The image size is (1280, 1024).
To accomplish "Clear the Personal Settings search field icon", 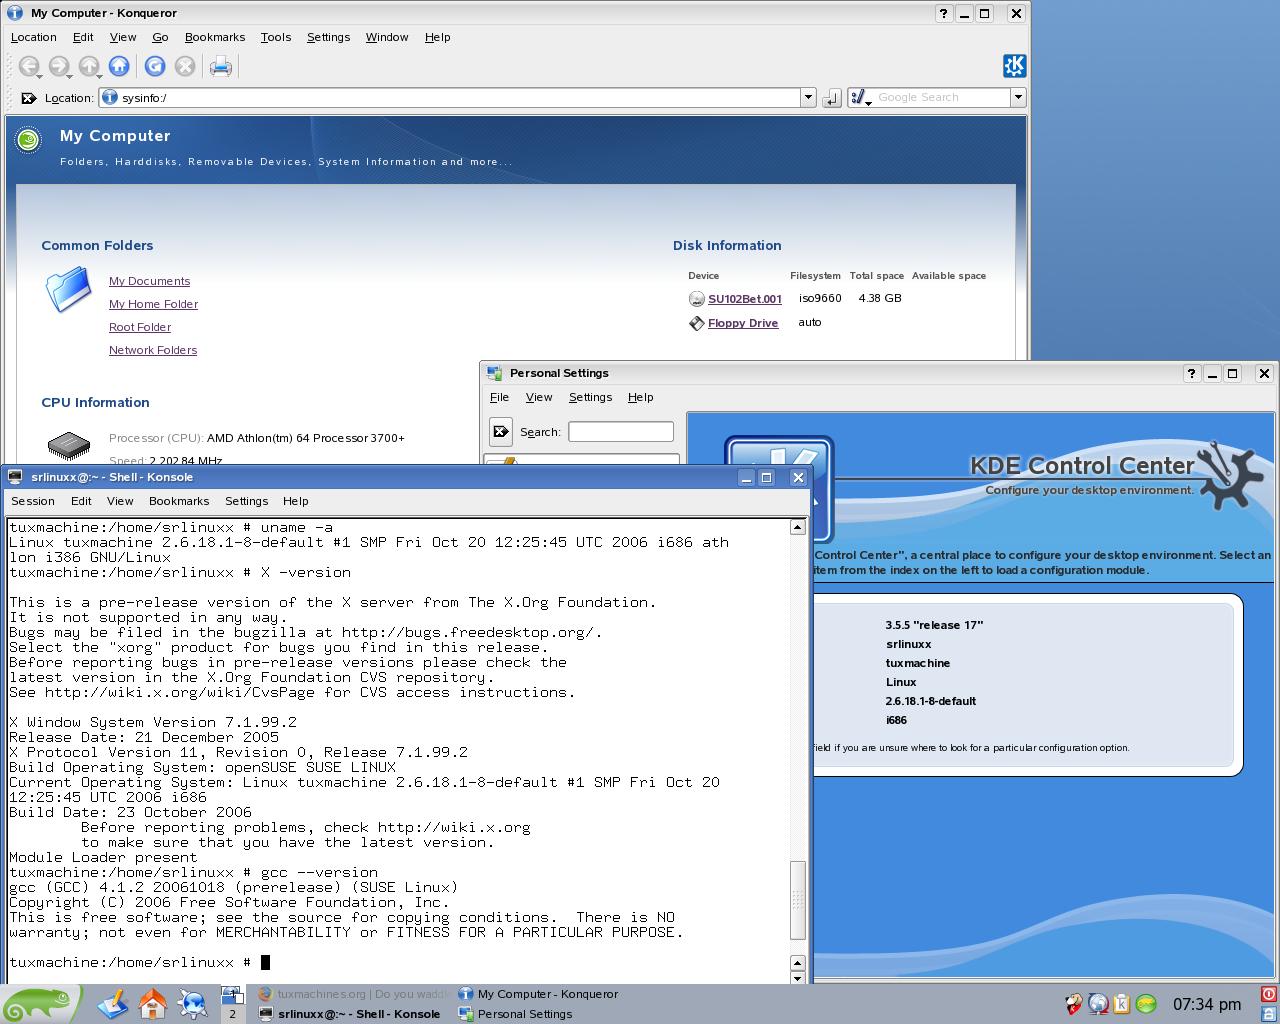I will click(x=501, y=432).
